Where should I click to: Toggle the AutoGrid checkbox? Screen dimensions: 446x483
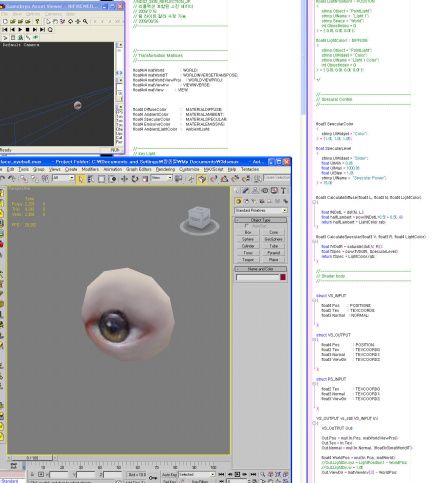pyautogui.click(x=247, y=226)
